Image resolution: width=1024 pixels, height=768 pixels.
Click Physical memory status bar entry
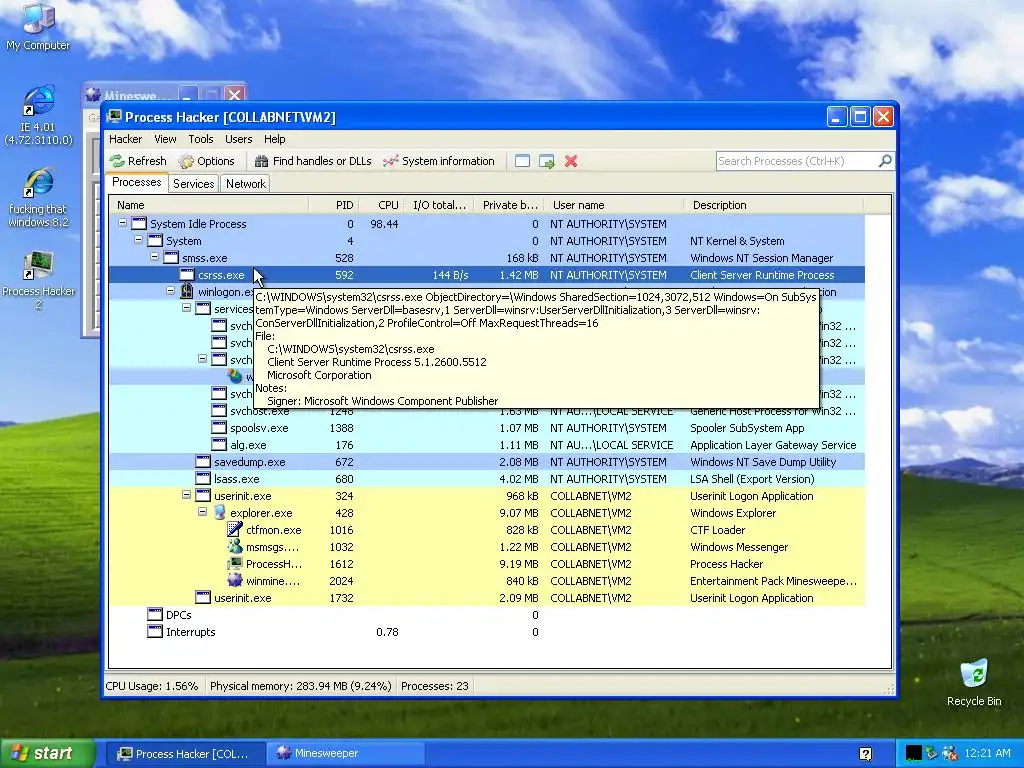(x=300, y=686)
